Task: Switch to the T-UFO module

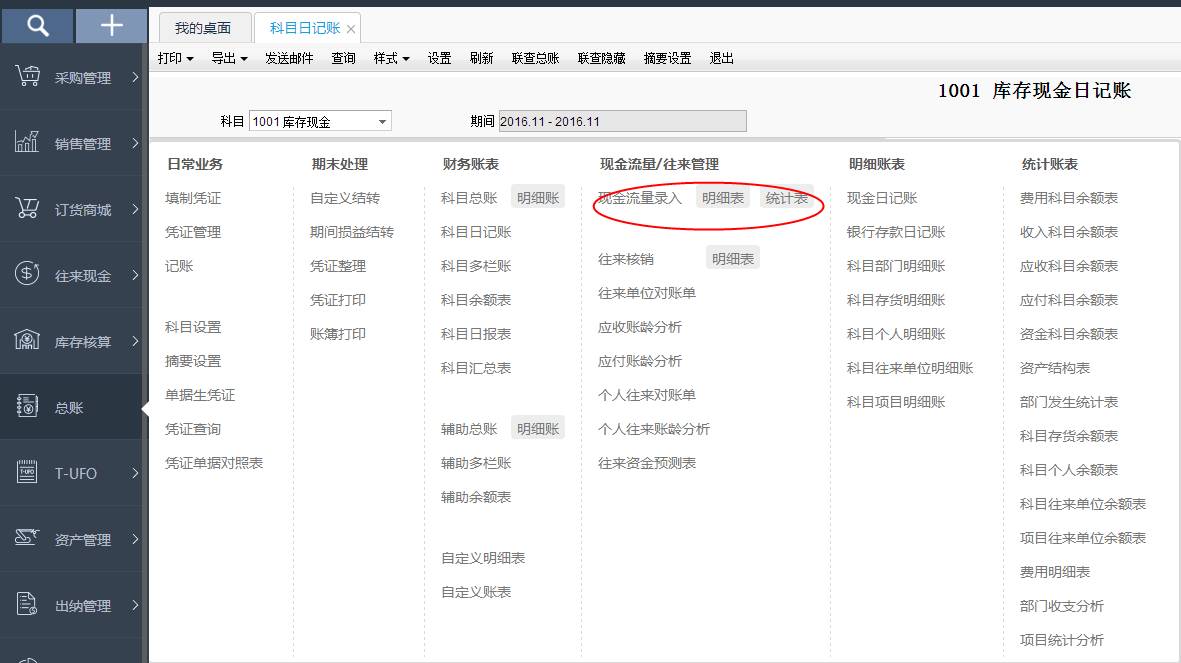Action: coord(74,472)
